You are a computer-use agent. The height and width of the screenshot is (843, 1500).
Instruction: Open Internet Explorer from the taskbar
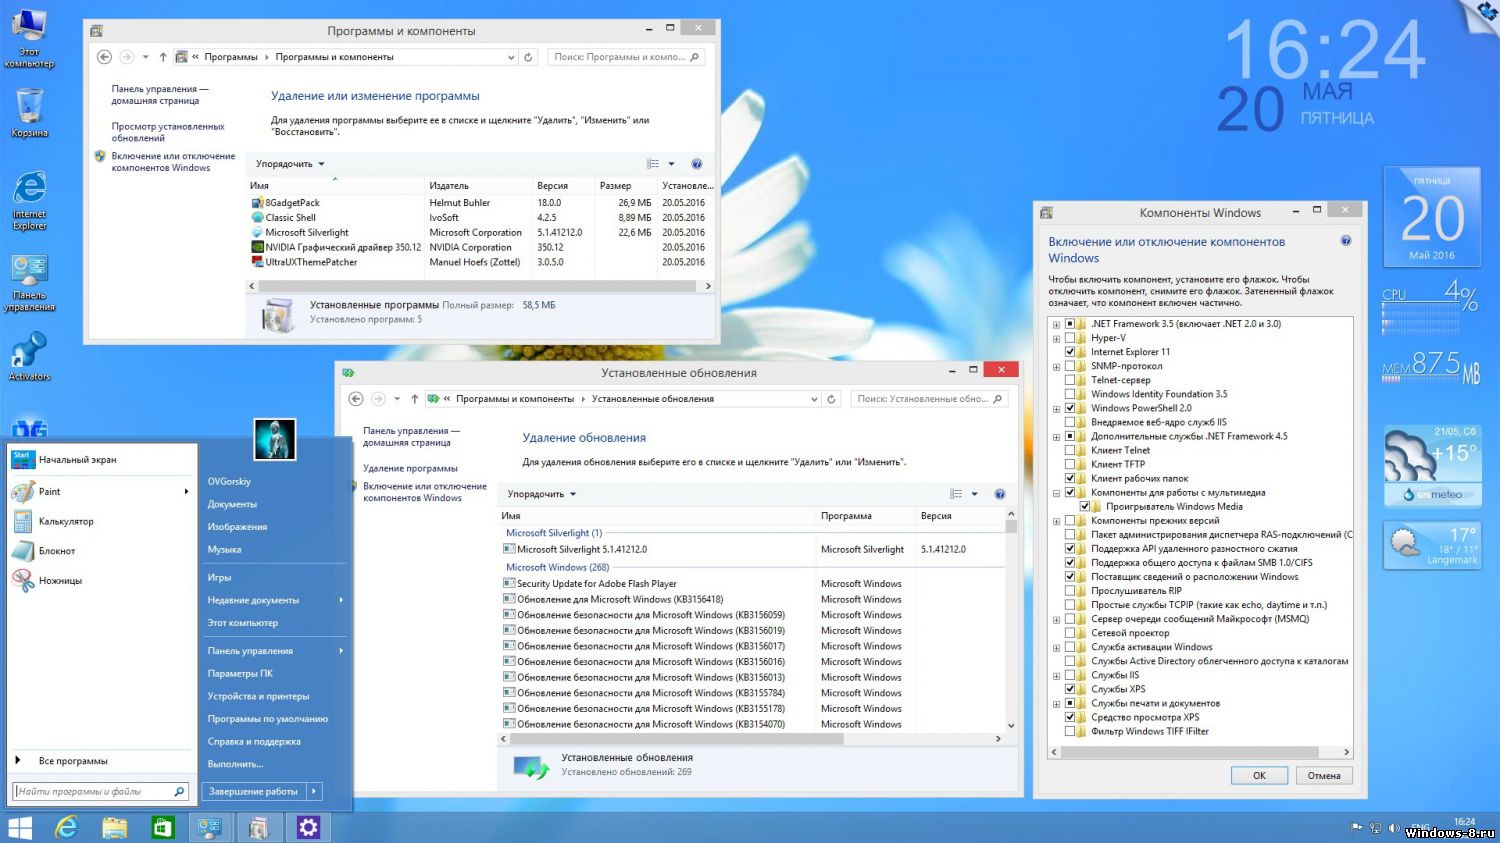[67, 827]
